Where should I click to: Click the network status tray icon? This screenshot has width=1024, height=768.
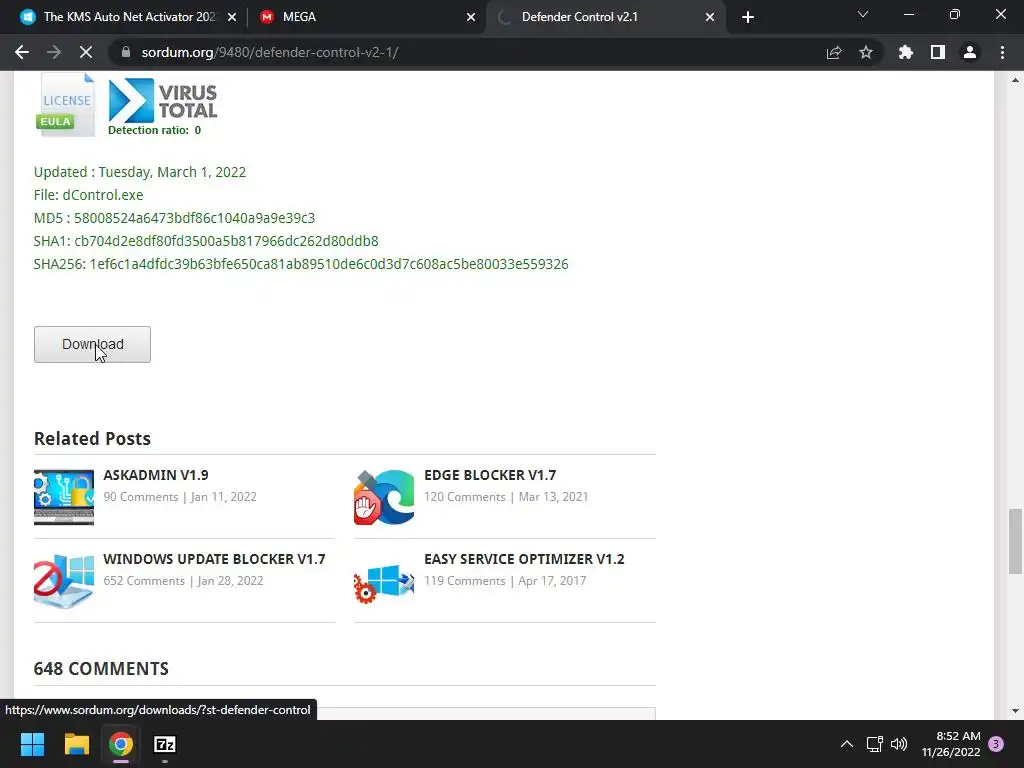(x=874, y=744)
